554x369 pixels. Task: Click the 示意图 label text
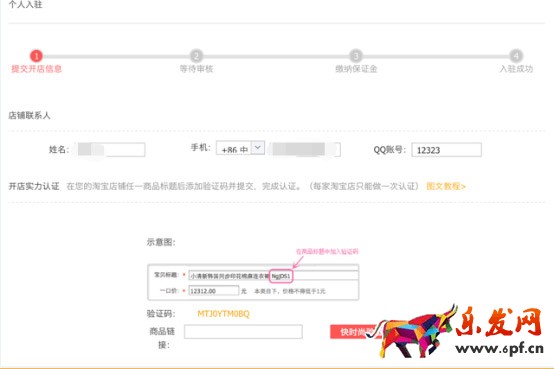click(161, 242)
